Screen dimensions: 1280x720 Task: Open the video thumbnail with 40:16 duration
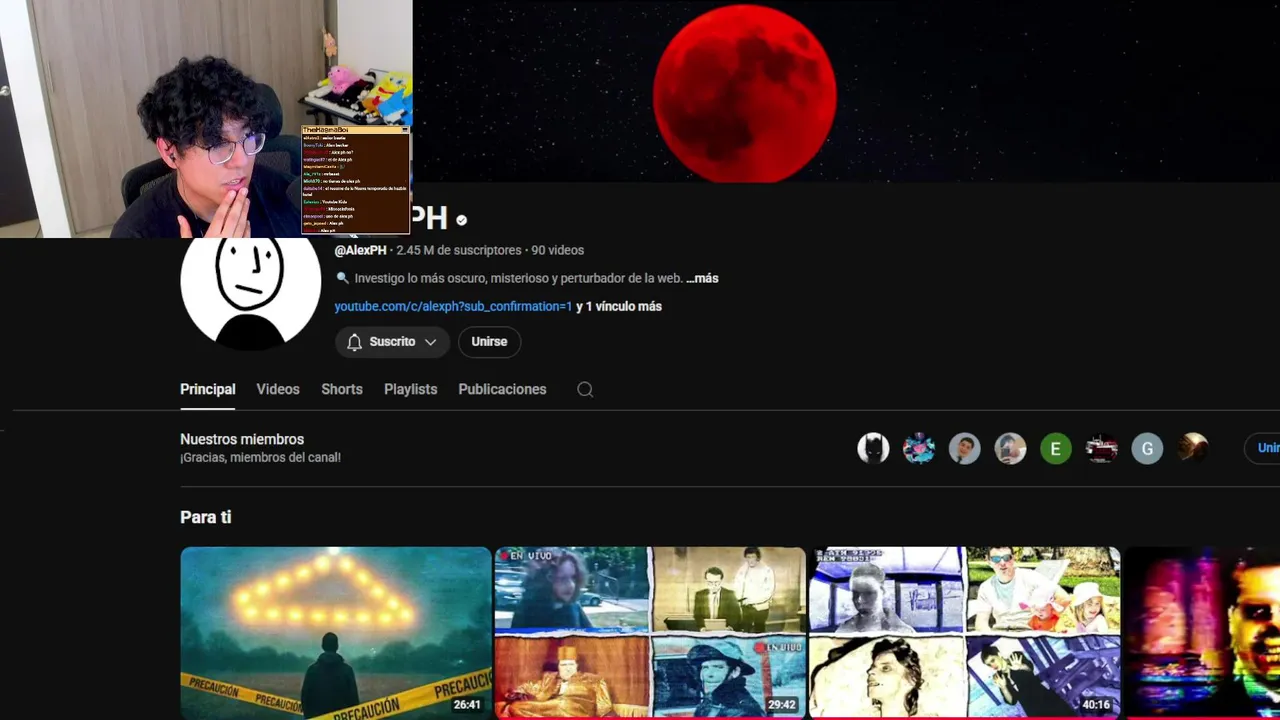(965, 633)
